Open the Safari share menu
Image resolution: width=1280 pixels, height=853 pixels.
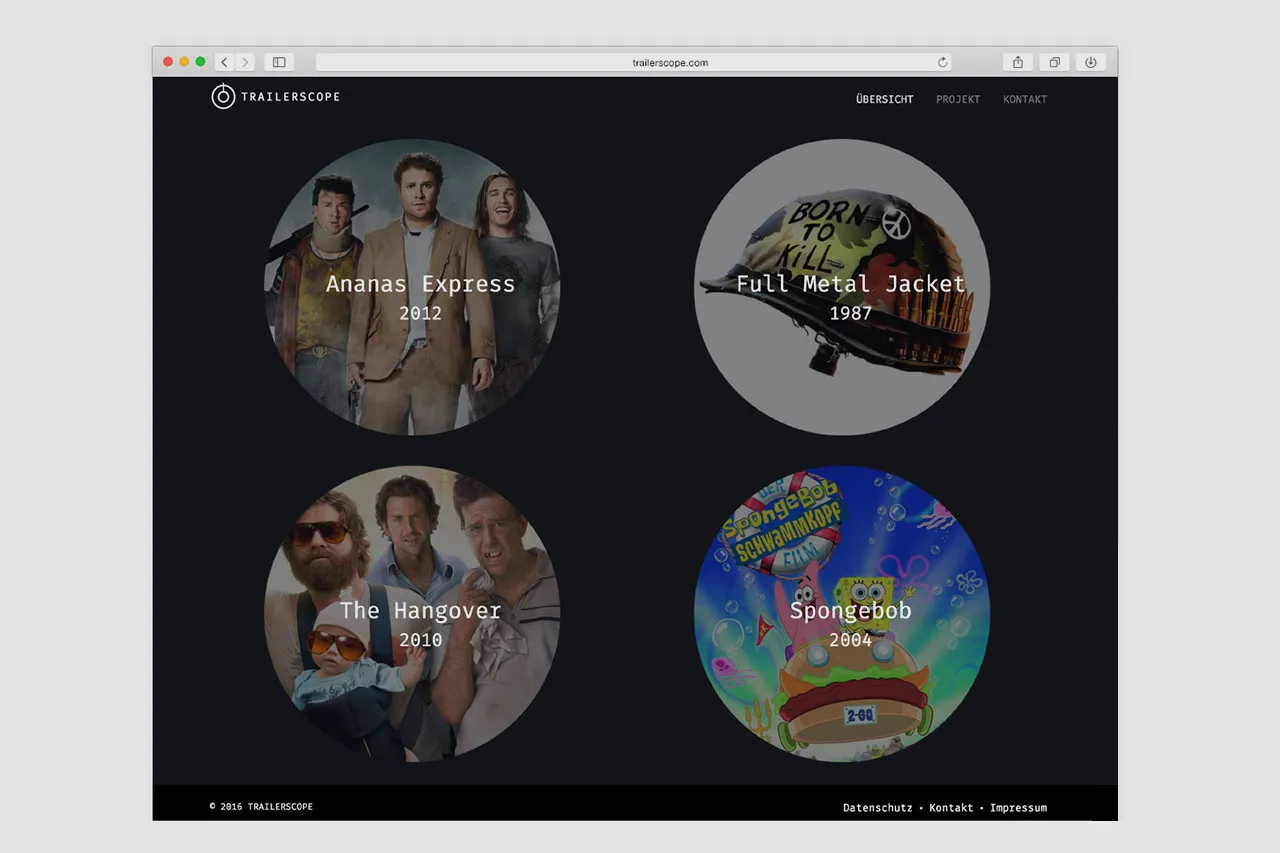point(1018,62)
